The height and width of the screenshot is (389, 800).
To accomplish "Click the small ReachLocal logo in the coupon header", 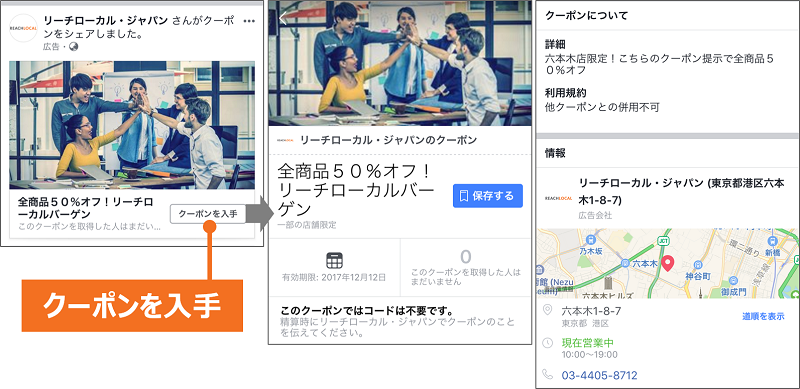I will pyautogui.click(x=285, y=140).
